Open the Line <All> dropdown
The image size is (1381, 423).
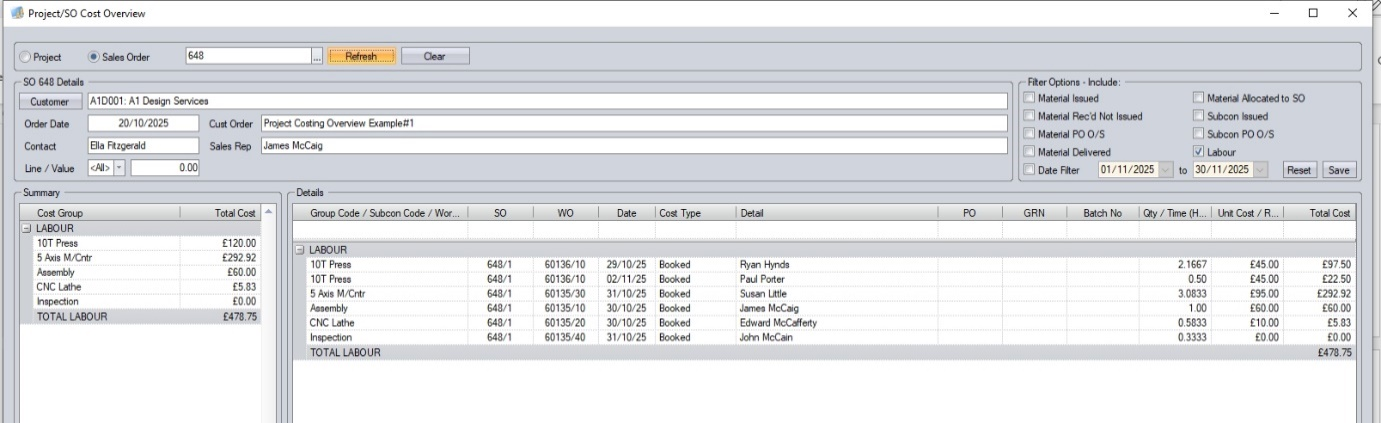(120, 168)
